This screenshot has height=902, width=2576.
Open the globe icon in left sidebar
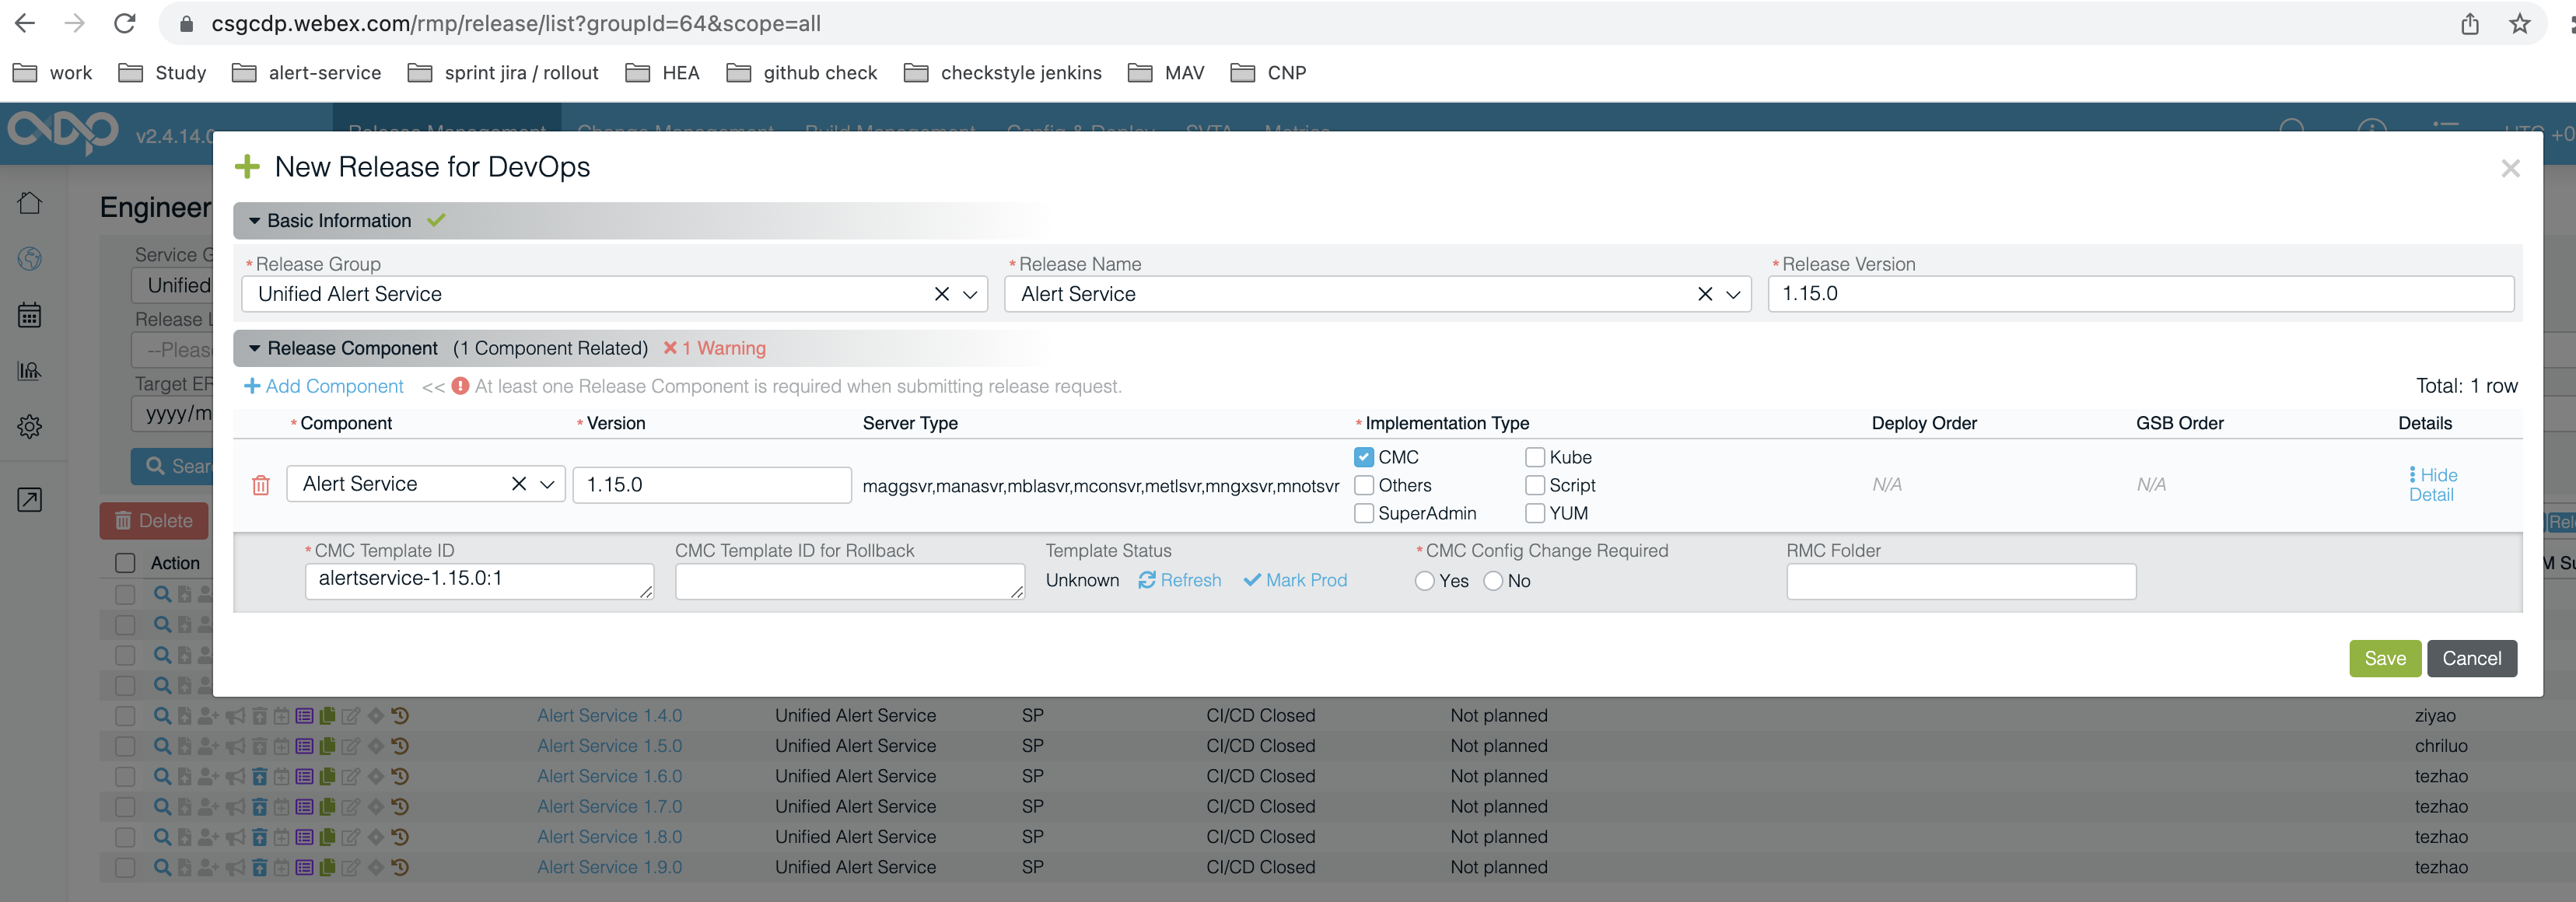(30, 259)
